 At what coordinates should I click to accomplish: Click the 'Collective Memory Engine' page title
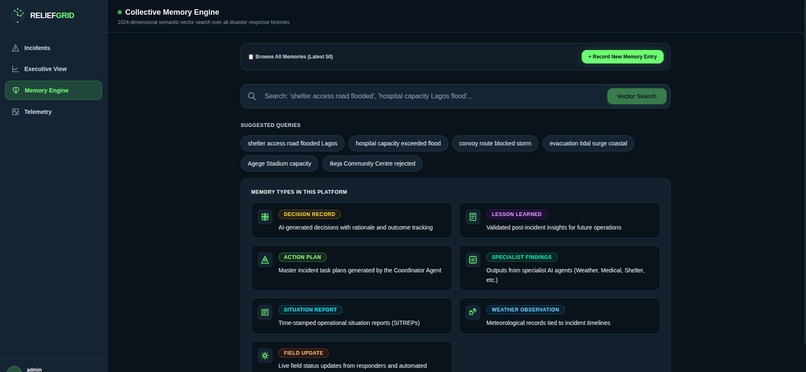pyautogui.click(x=172, y=12)
